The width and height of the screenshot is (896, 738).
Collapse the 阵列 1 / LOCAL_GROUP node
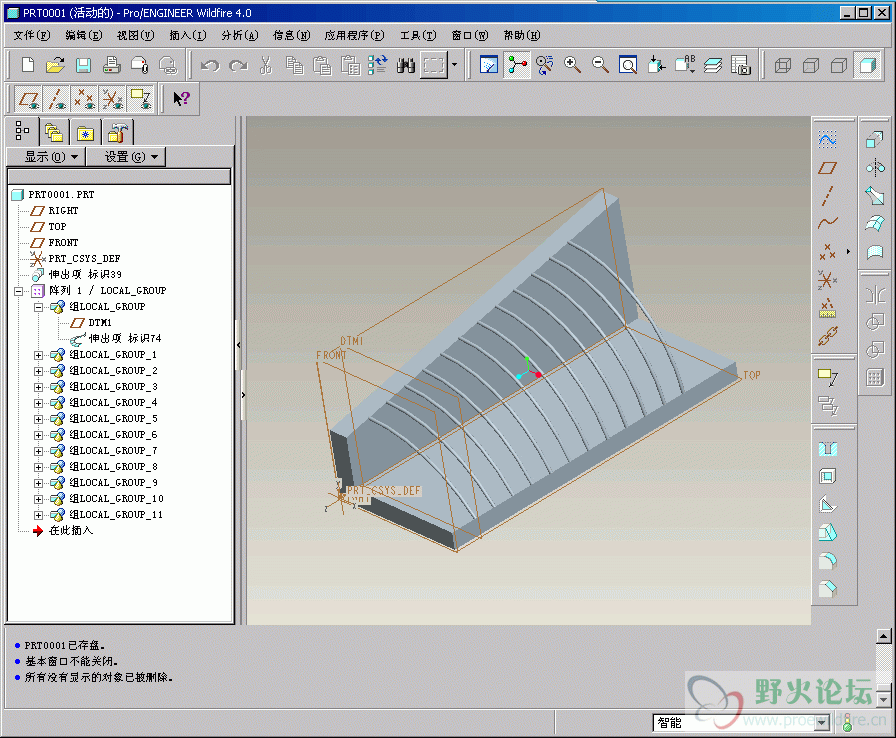(x=19, y=291)
